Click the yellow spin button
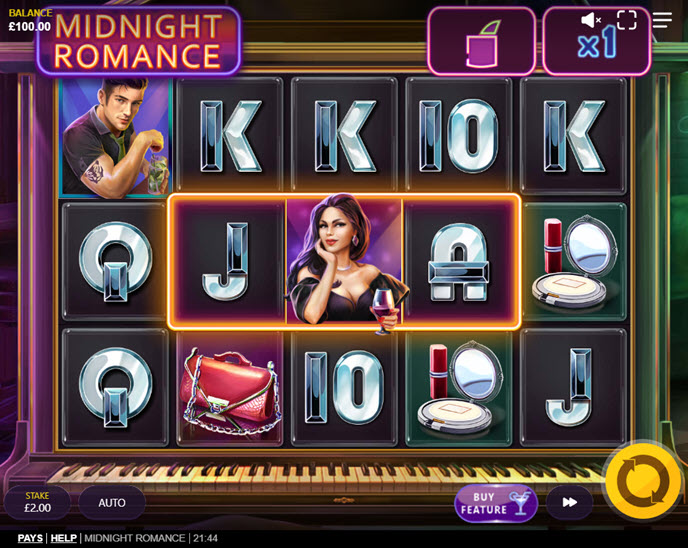 tap(642, 481)
